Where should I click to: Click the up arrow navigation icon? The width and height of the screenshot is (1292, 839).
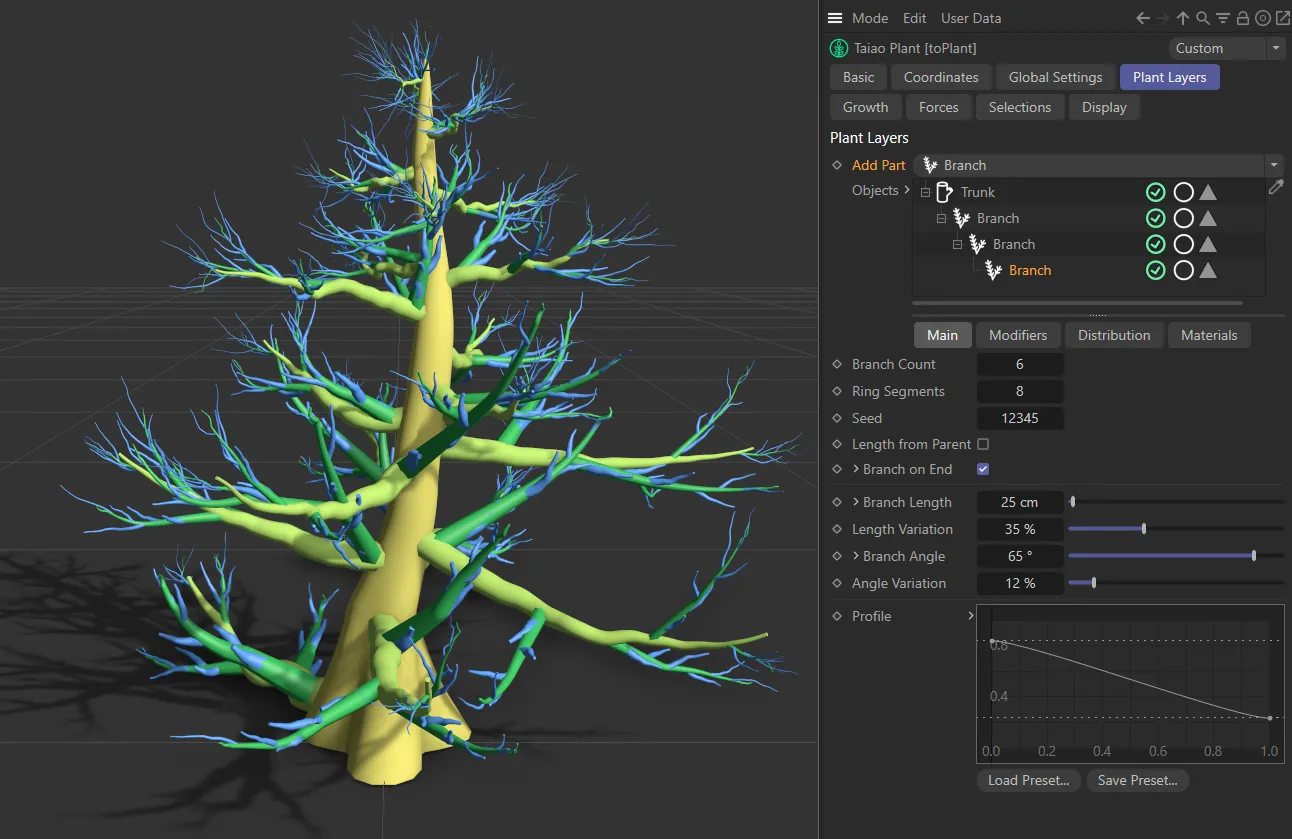1183,18
